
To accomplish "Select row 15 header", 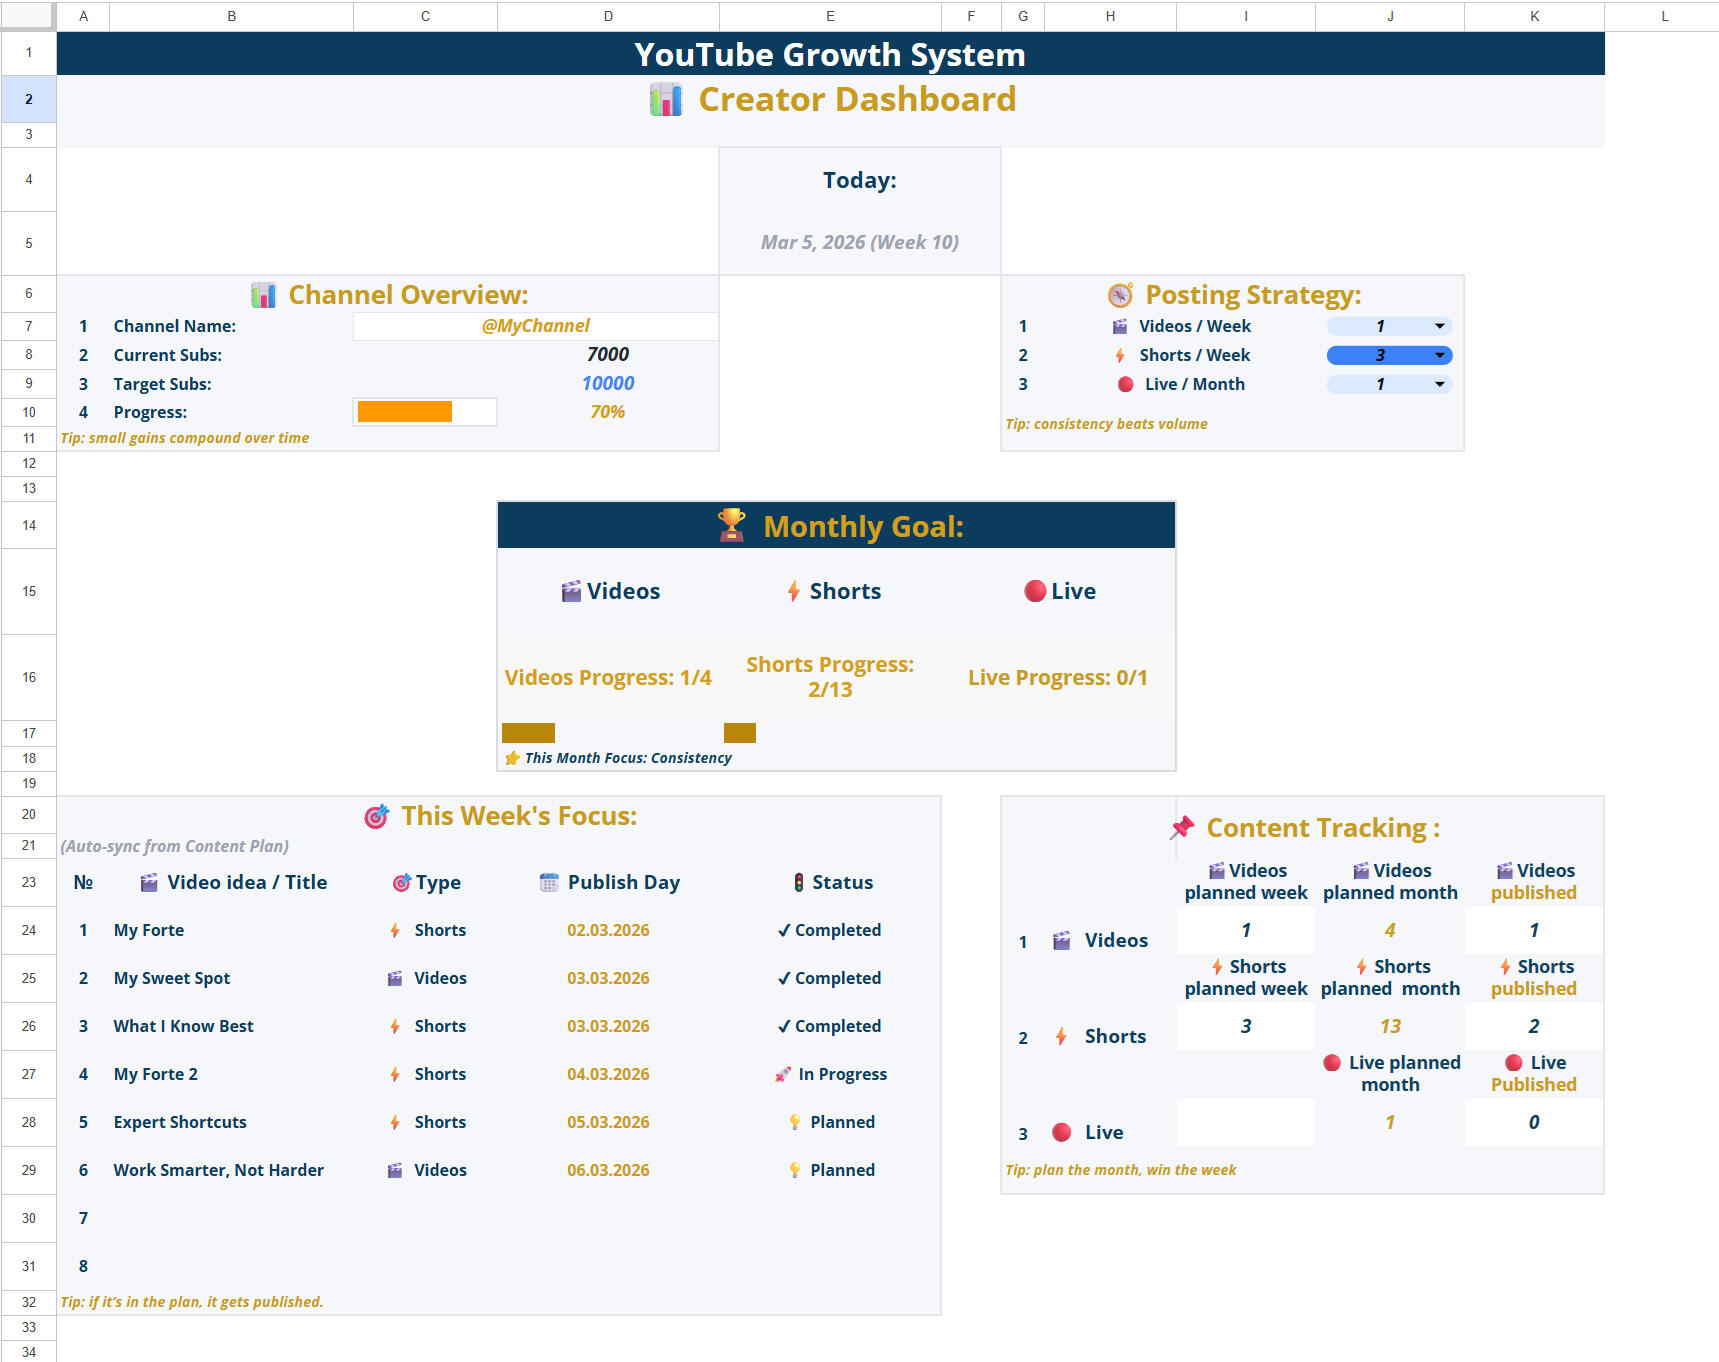I will (29, 591).
